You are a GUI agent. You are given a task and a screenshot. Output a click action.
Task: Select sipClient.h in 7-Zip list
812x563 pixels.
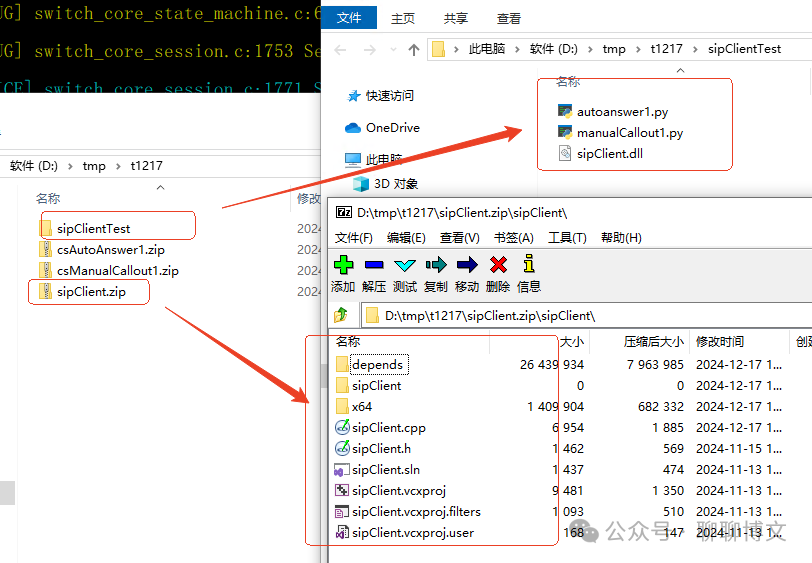[x=373, y=449]
